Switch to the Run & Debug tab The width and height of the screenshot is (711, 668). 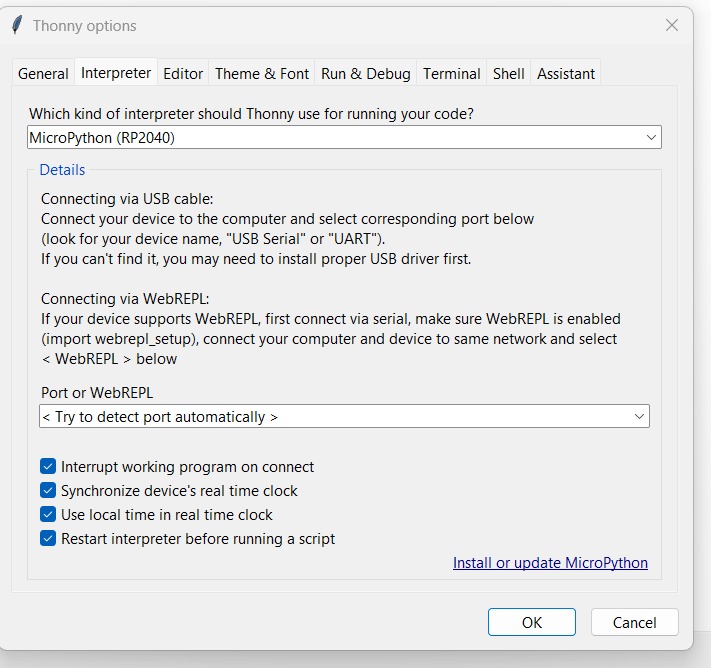click(365, 74)
